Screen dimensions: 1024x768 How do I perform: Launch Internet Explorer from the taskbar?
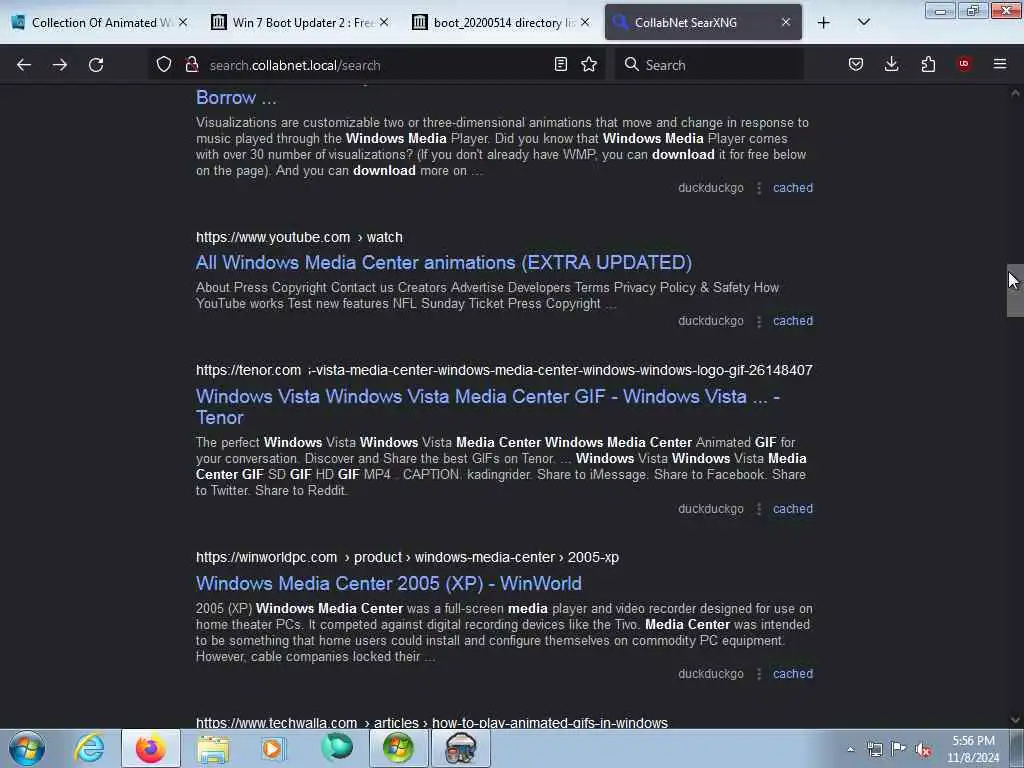coord(89,748)
